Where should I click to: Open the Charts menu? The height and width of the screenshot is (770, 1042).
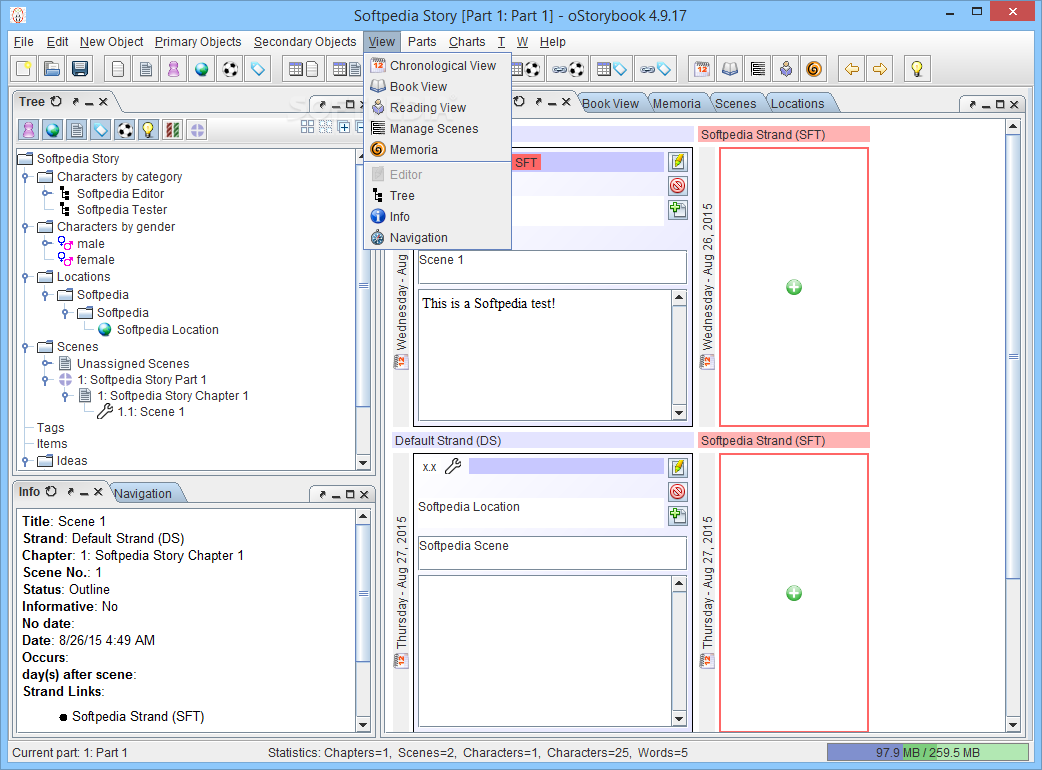[x=467, y=42]
